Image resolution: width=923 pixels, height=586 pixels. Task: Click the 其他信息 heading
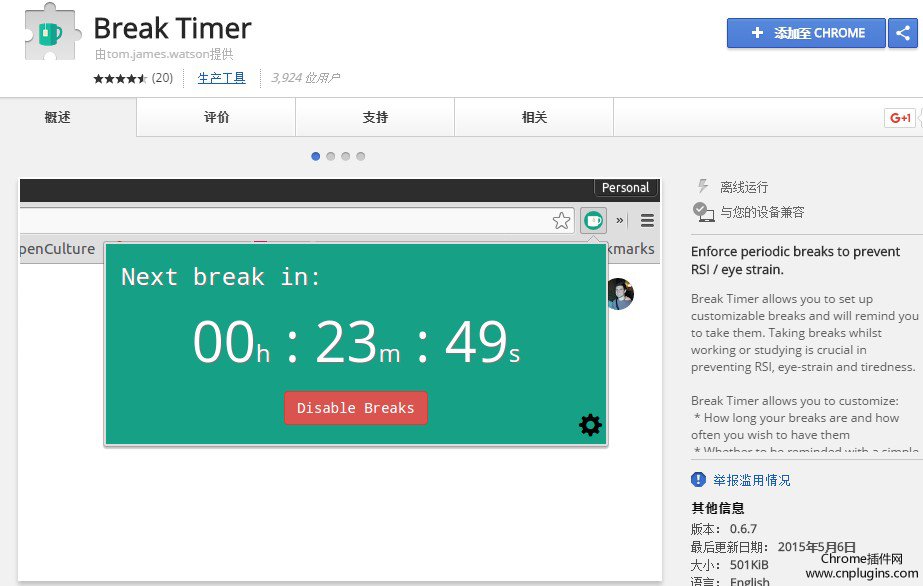click(x=718, y=508)
